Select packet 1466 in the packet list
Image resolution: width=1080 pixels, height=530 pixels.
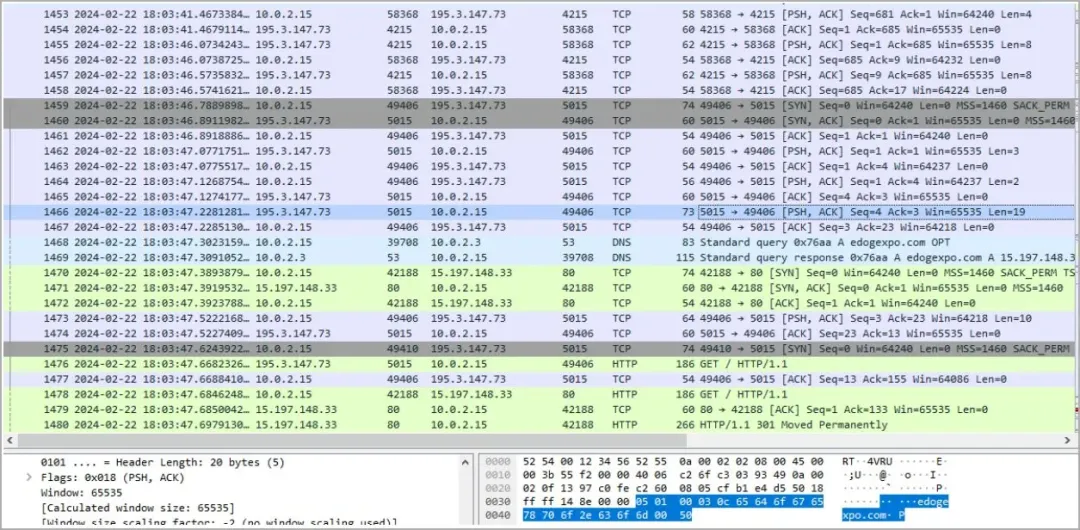(x=400, y=212)
